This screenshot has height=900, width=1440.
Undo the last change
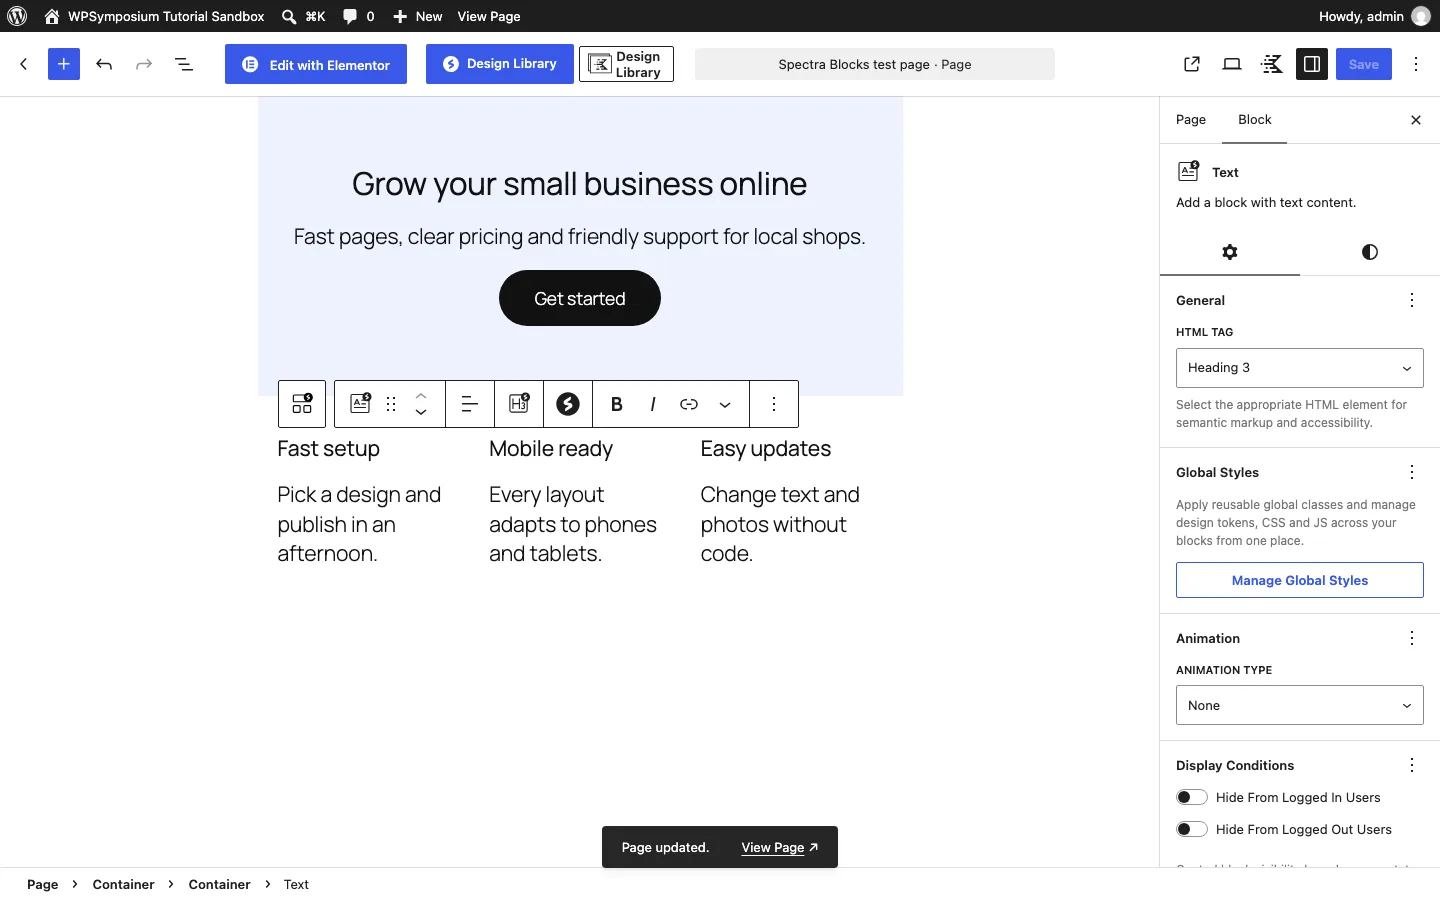pyautogui.click(x=104, y=64)
